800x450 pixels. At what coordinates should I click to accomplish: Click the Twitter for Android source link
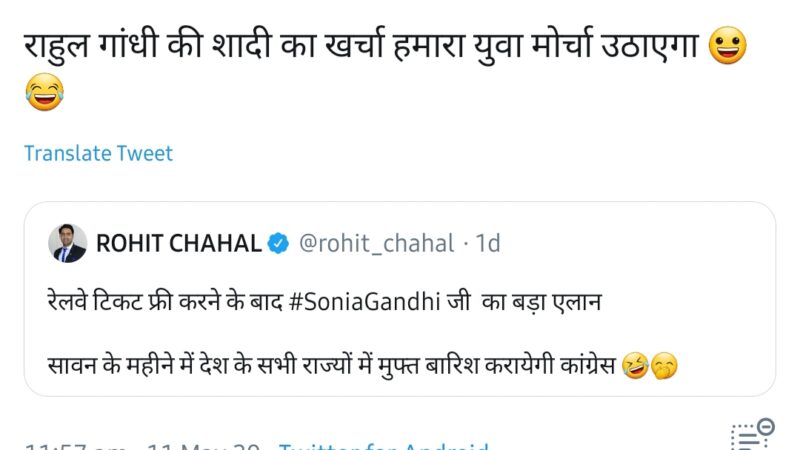coord(385,447)
